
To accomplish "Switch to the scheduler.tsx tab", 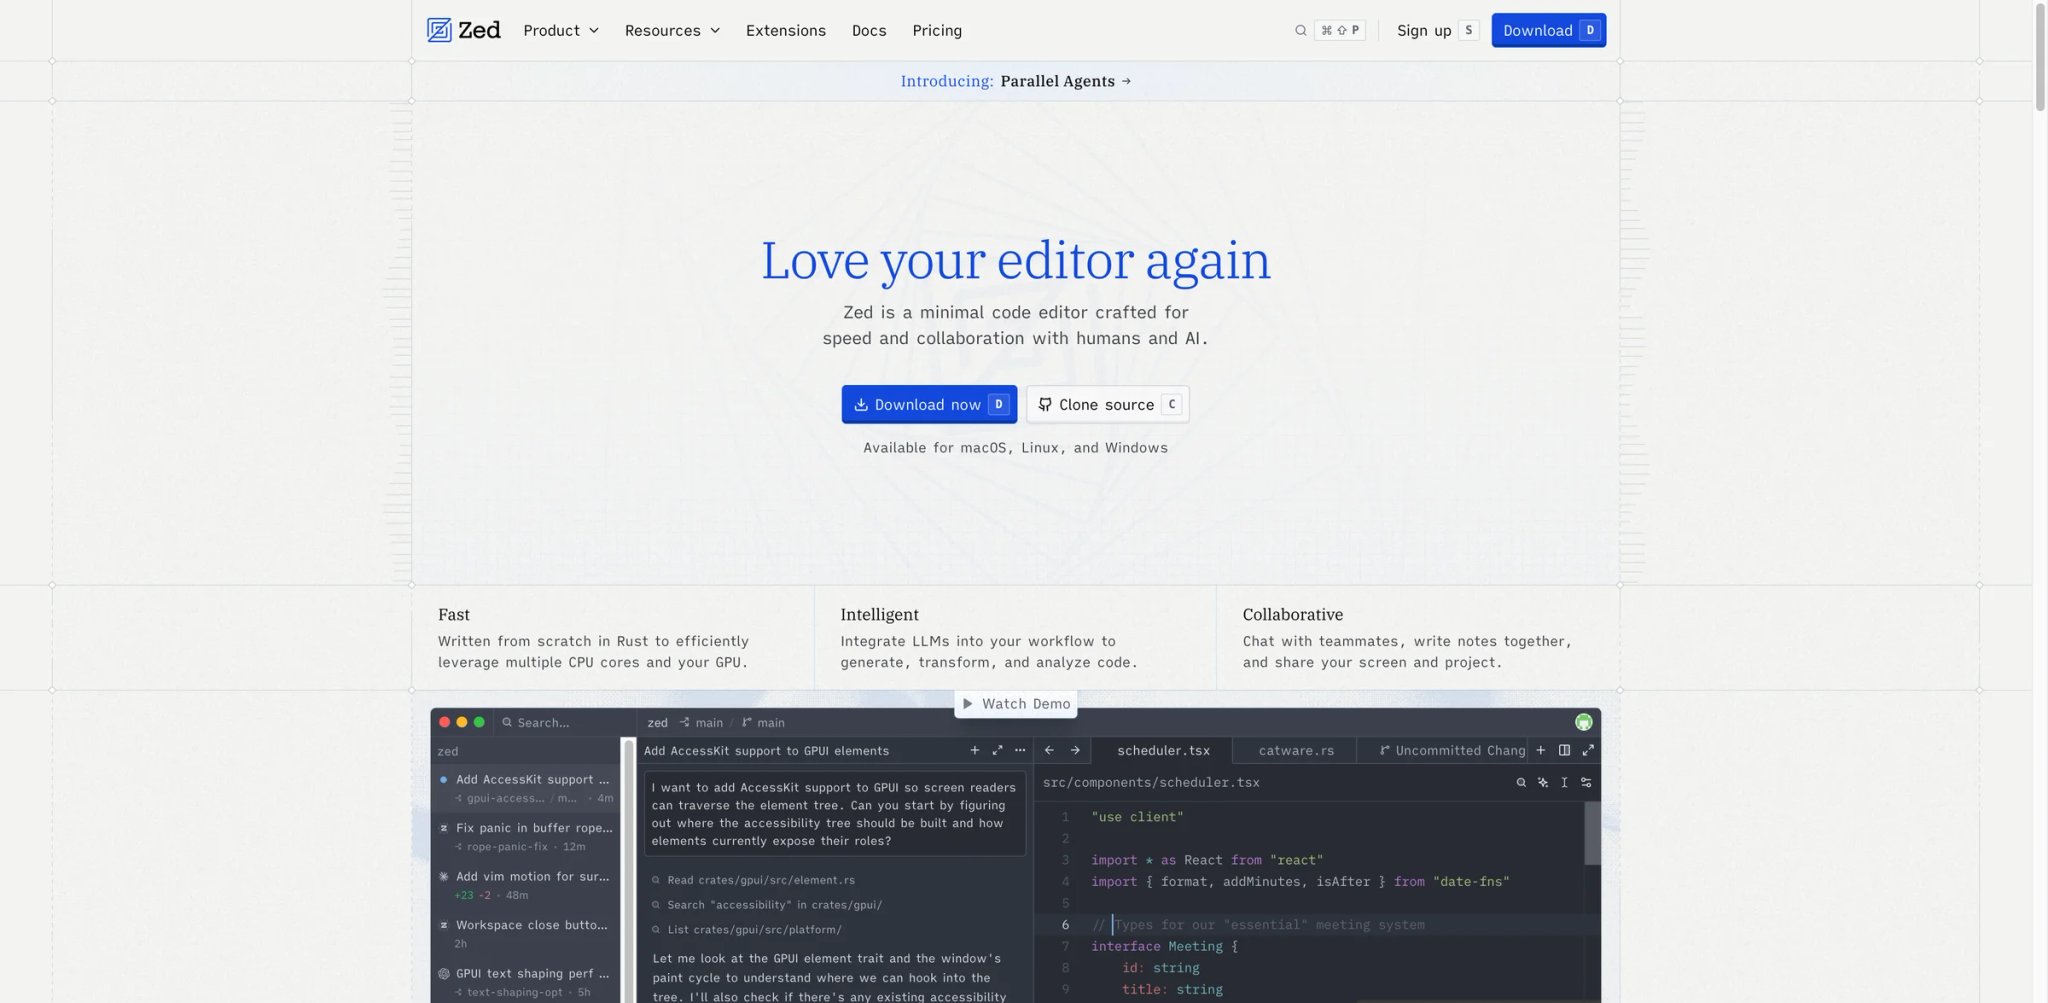I will click(1163, 750).
